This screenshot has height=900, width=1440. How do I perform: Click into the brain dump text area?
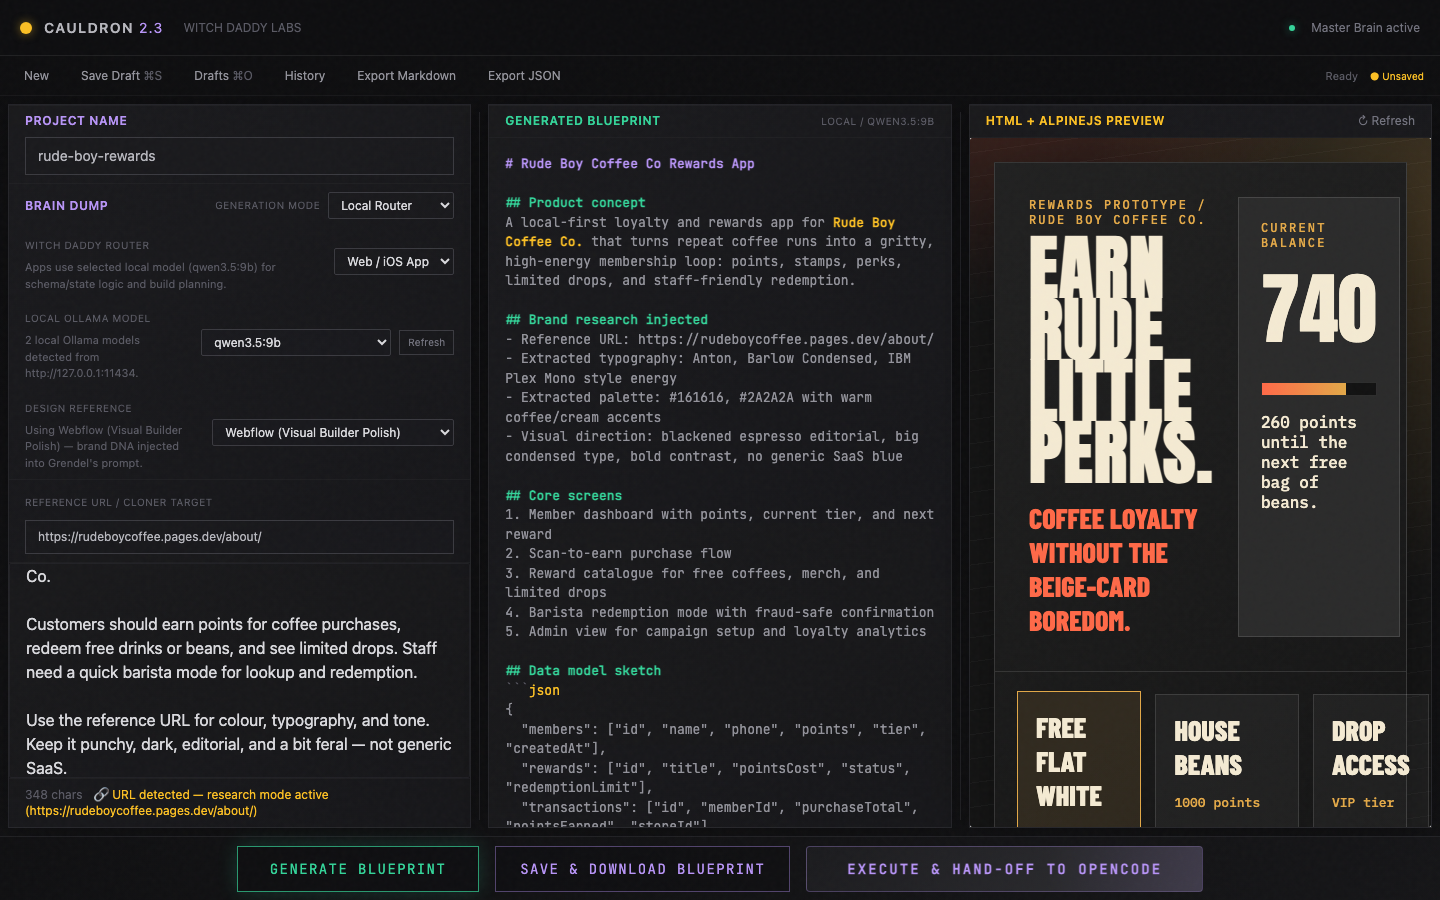pos(239,671)
